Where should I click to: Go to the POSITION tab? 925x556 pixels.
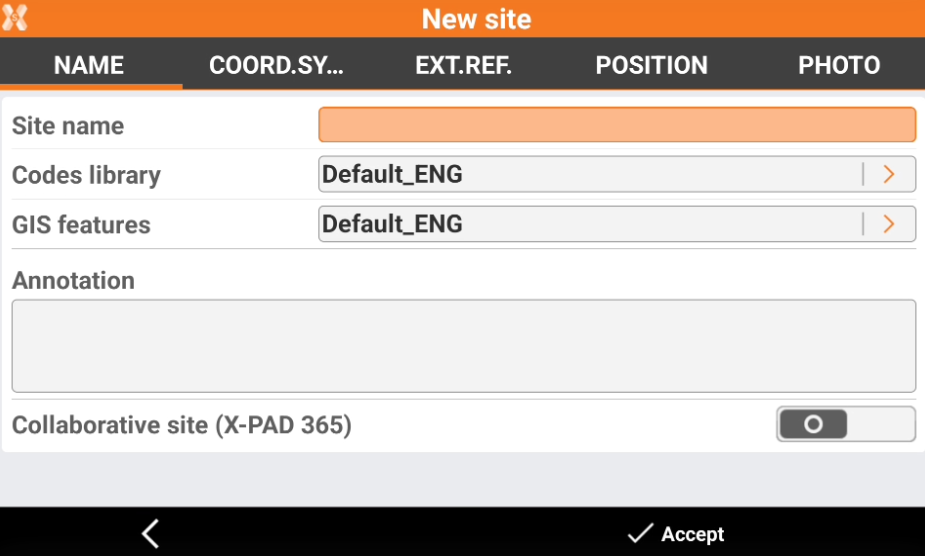pos(651,66)
